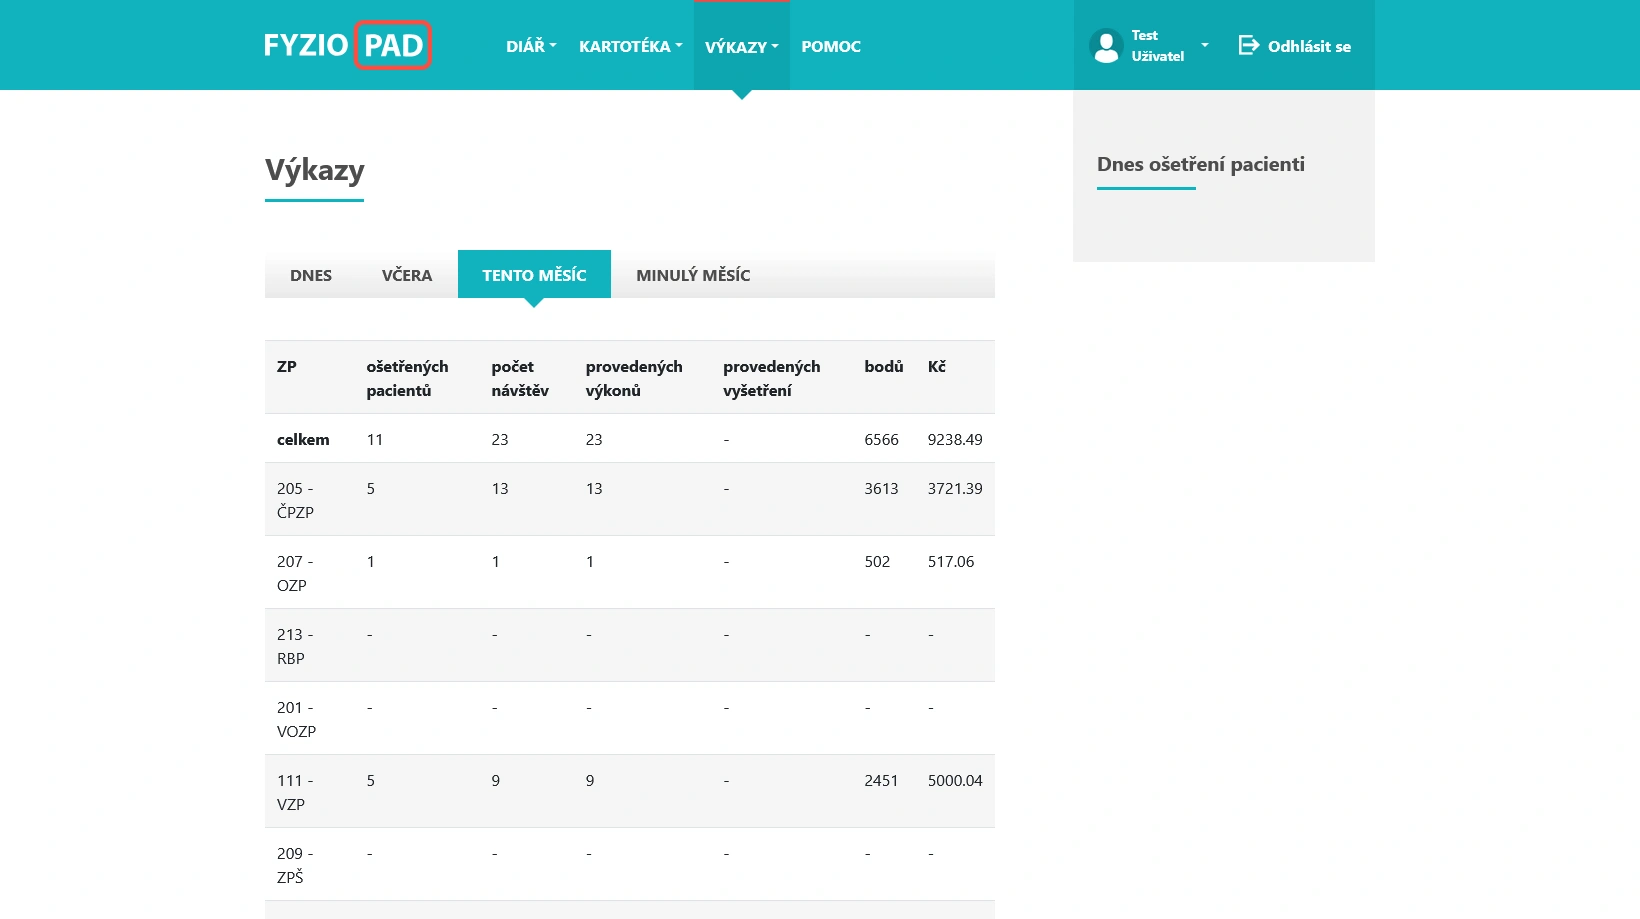
Task: Expand the VÝKAZY dropdown menu
Action: click(x=775, y=47)
